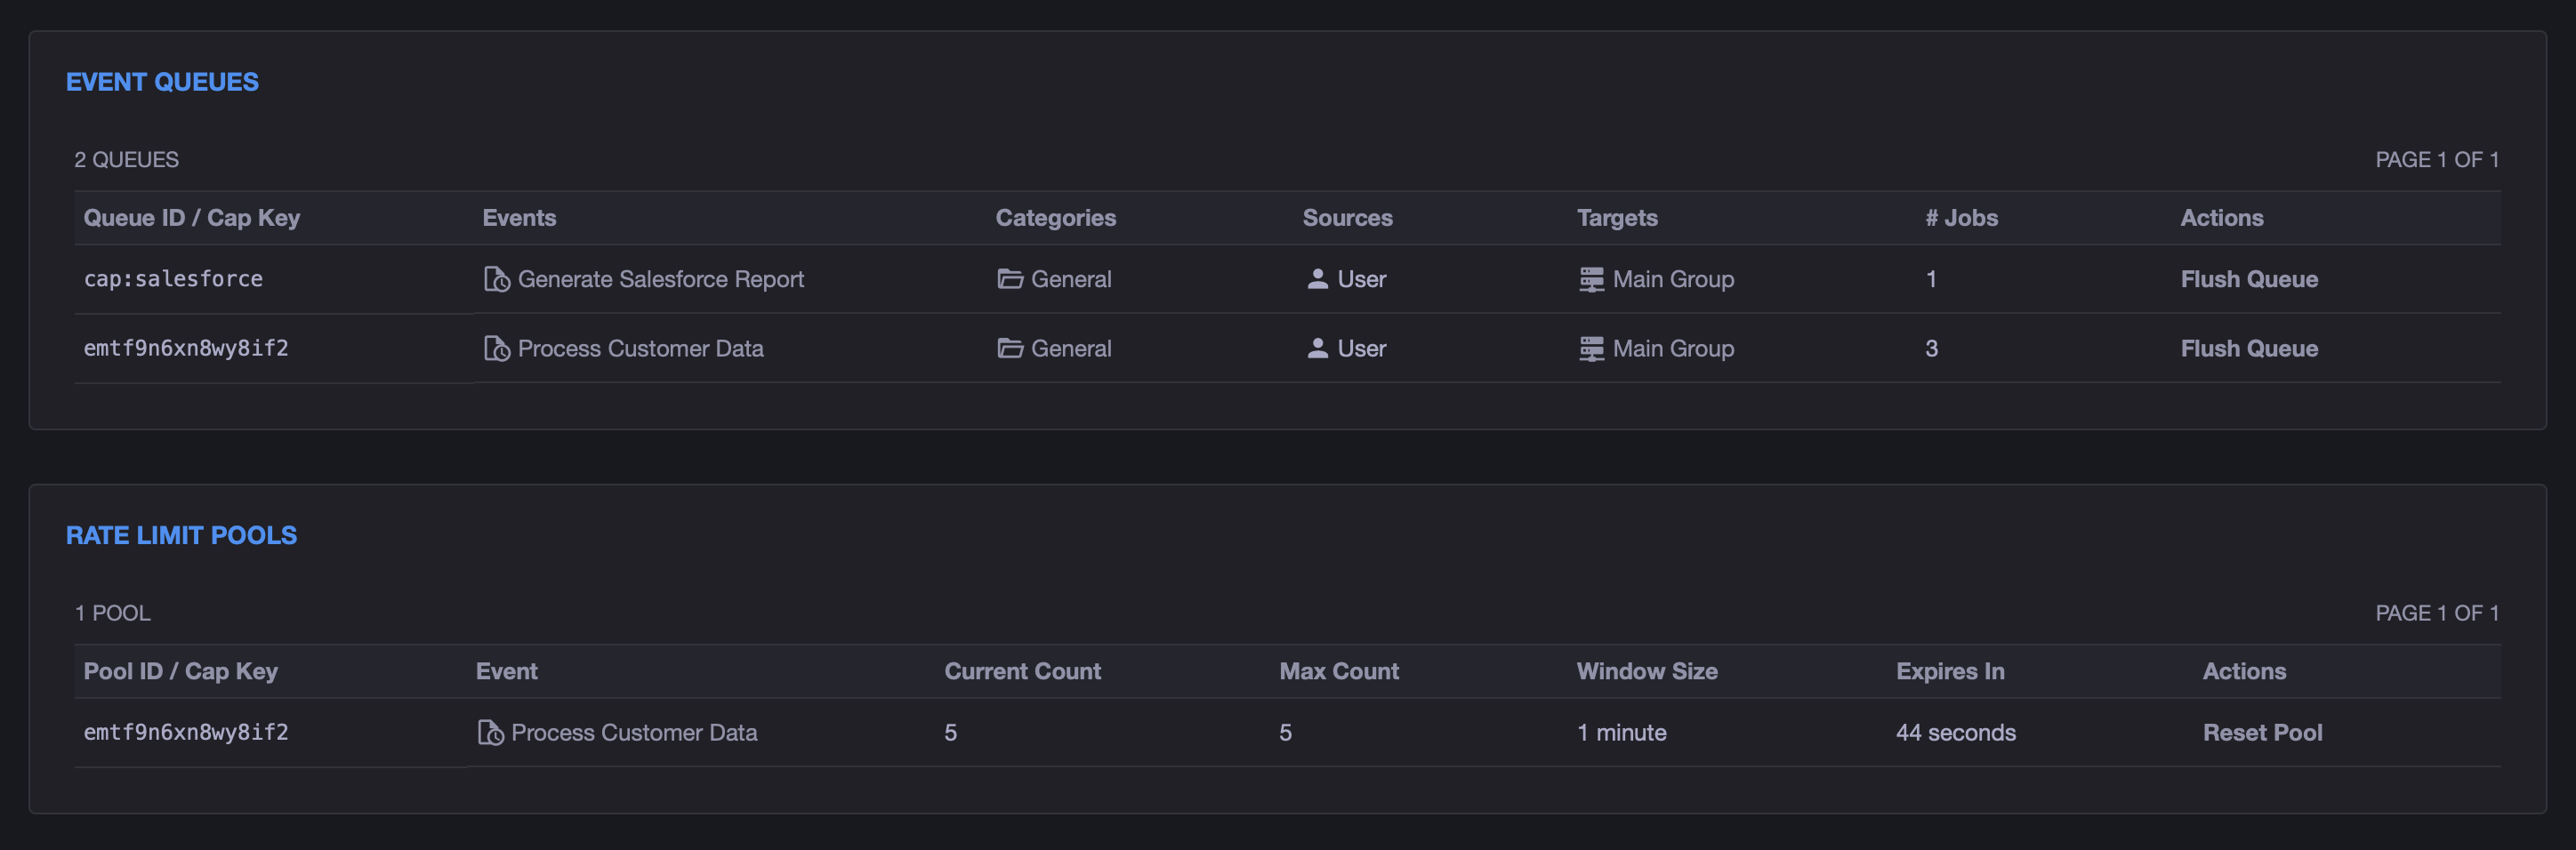The width and height of the screenshot is (2576, 850).
Task: Open Main Group target in emtf9n6xn8wy8if2 row
Action: [1673, 348]
